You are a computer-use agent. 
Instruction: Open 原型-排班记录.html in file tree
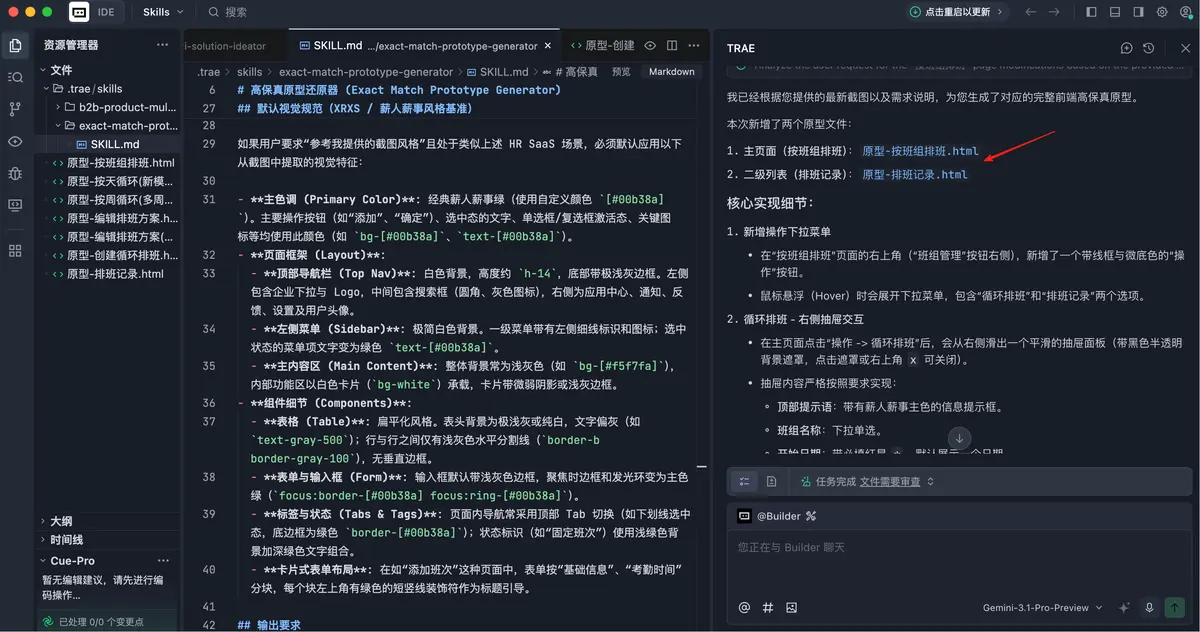(x=115, y=274)
